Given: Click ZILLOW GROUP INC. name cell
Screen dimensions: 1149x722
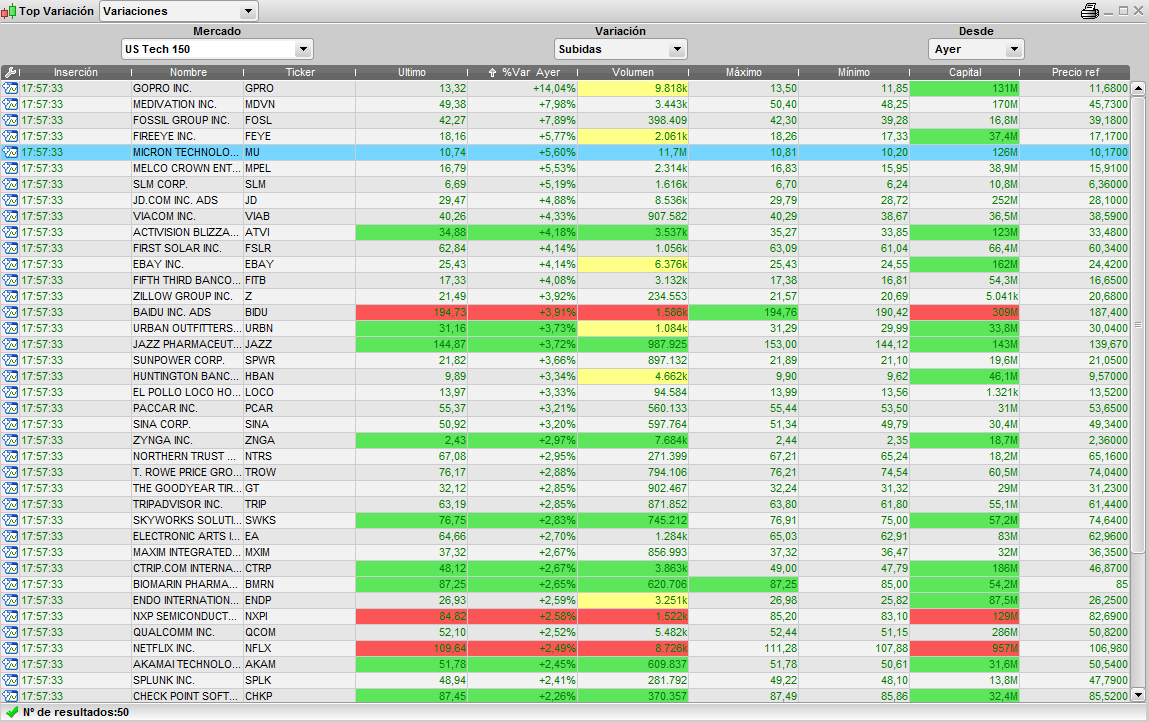Looking at the screenshot, I should coord(188,297).
